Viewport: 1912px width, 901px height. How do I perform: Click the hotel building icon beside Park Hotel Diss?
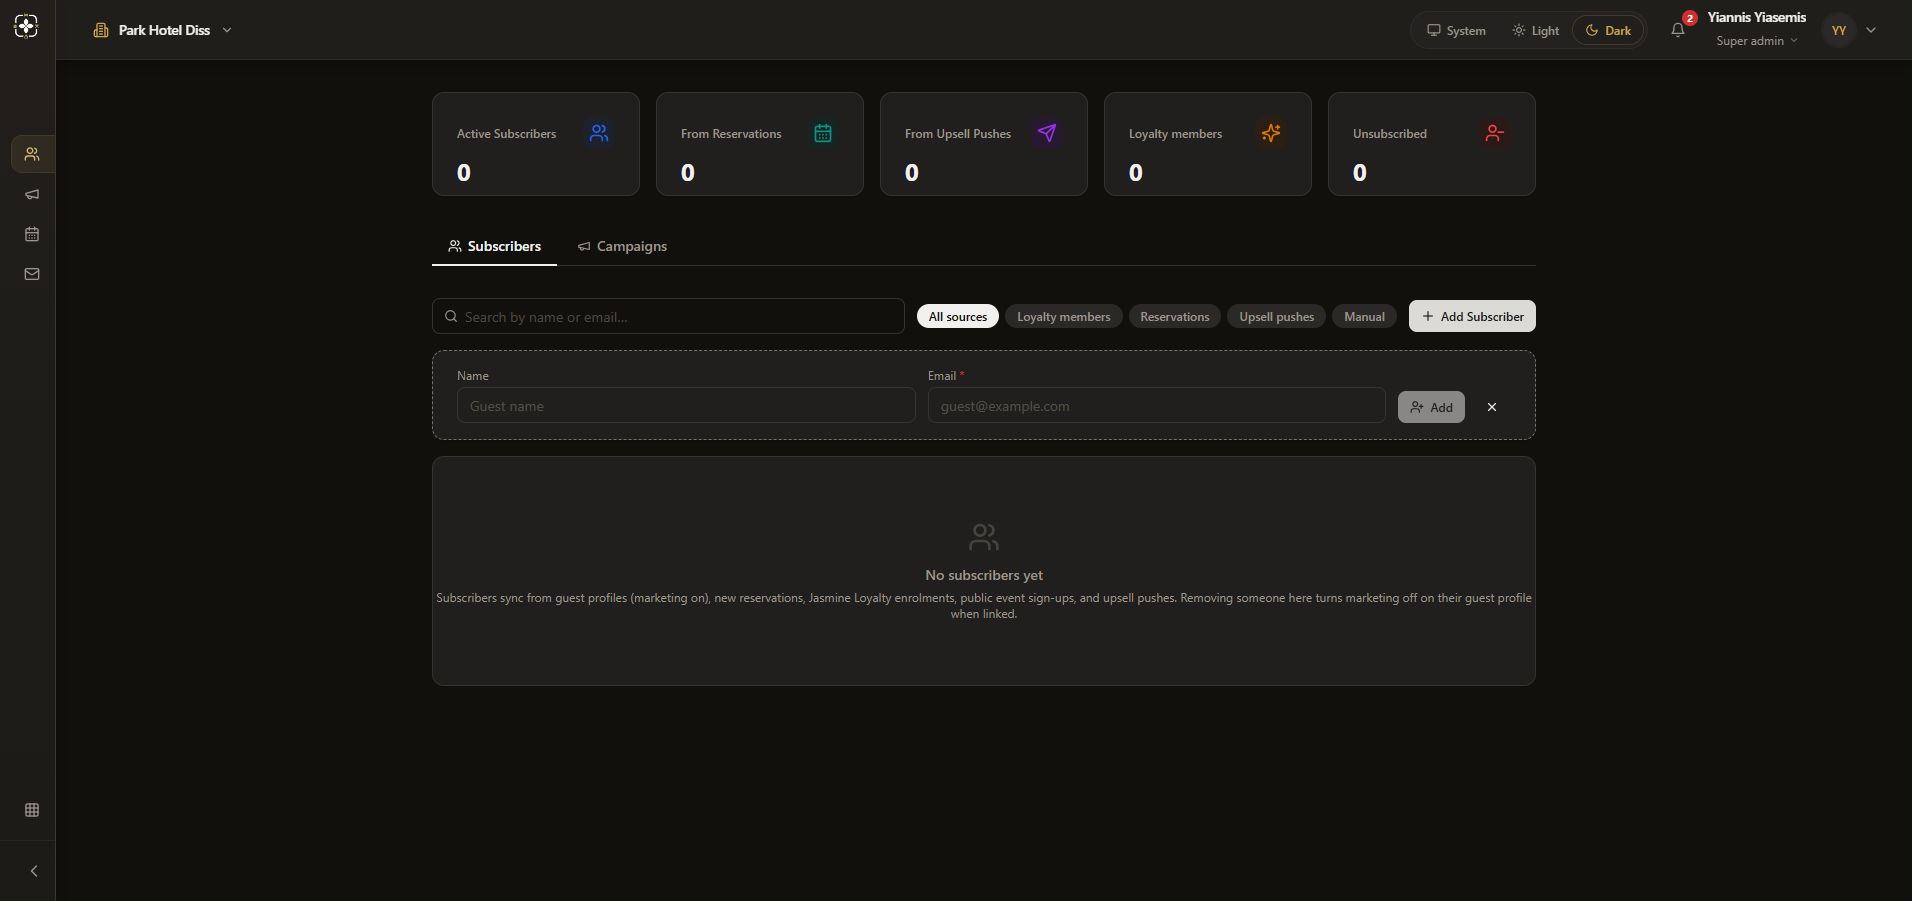pyautogui.click(x=101, y=30)
